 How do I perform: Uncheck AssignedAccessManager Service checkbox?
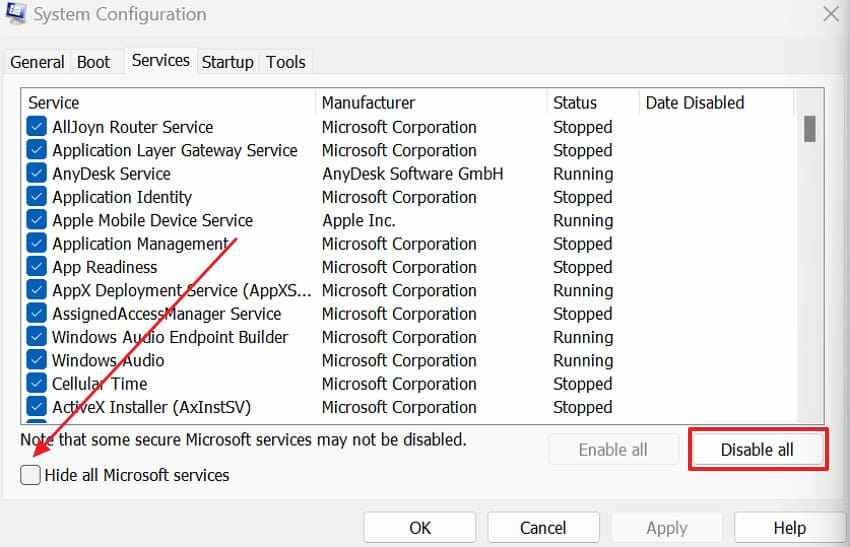(x=36, y=313)
